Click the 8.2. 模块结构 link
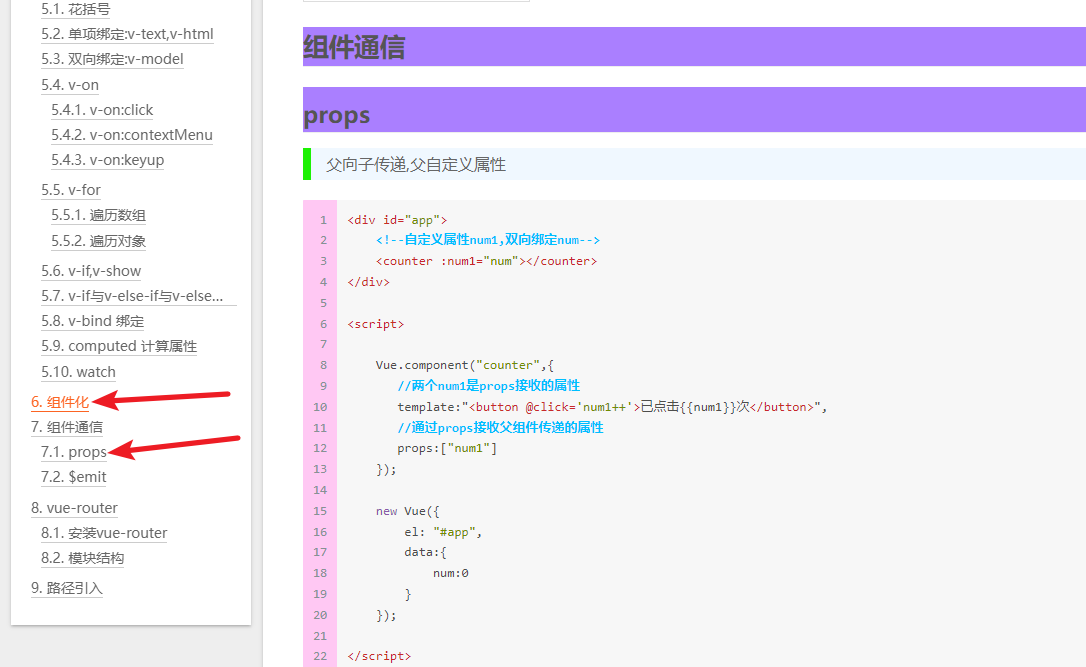 click(x=82, y=558)
